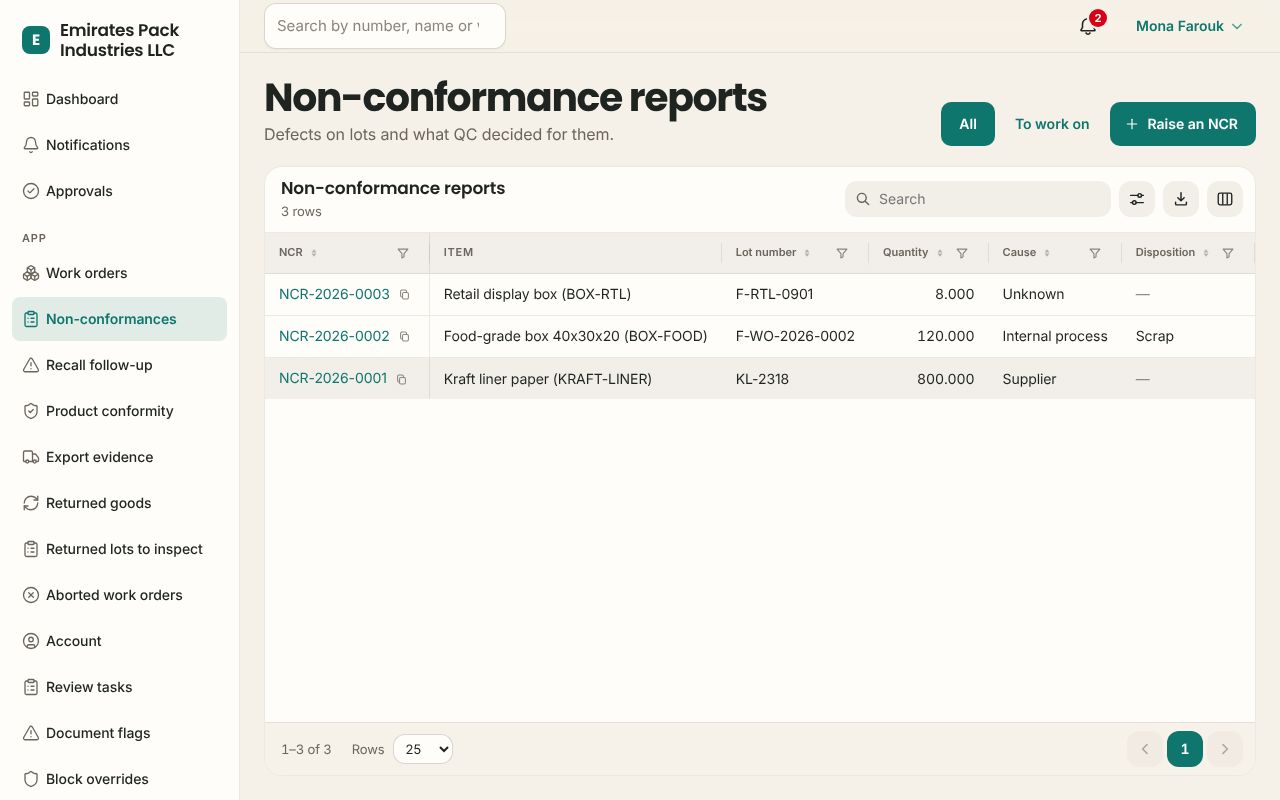
Task: Sort by Lot number column
Action: tap(773, 253)
